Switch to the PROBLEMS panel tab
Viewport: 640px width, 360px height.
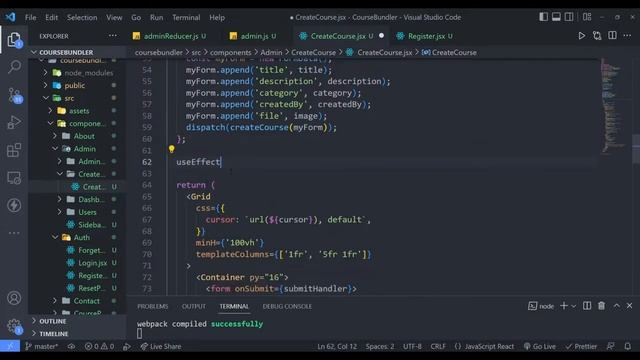click(x=153, y=306)
